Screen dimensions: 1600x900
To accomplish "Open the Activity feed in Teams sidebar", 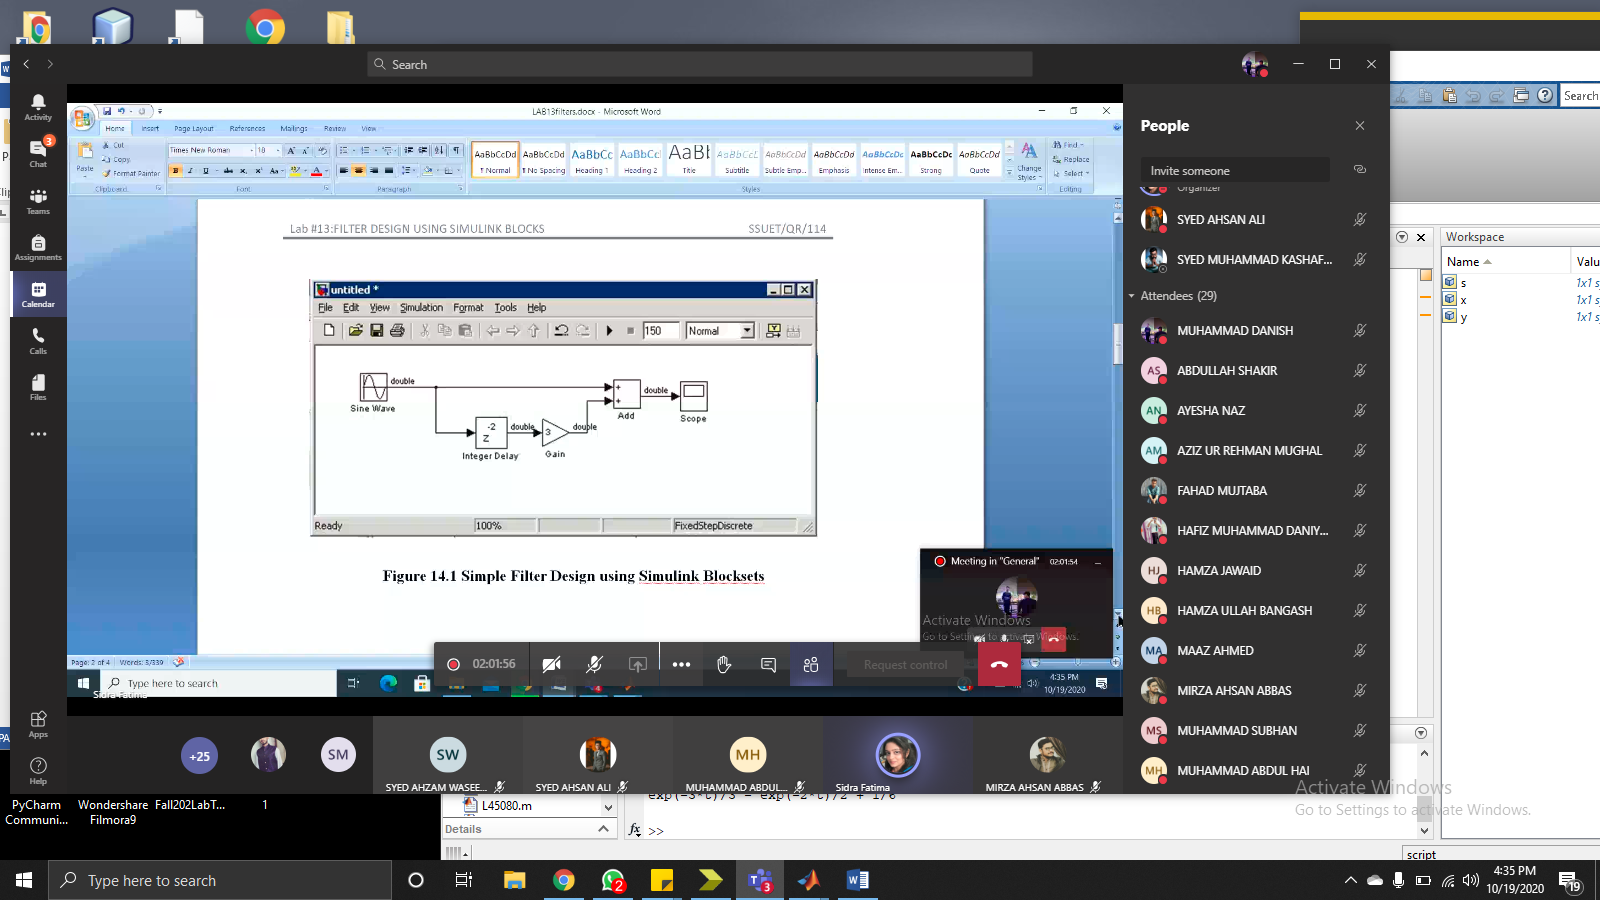I will (38, 107).
